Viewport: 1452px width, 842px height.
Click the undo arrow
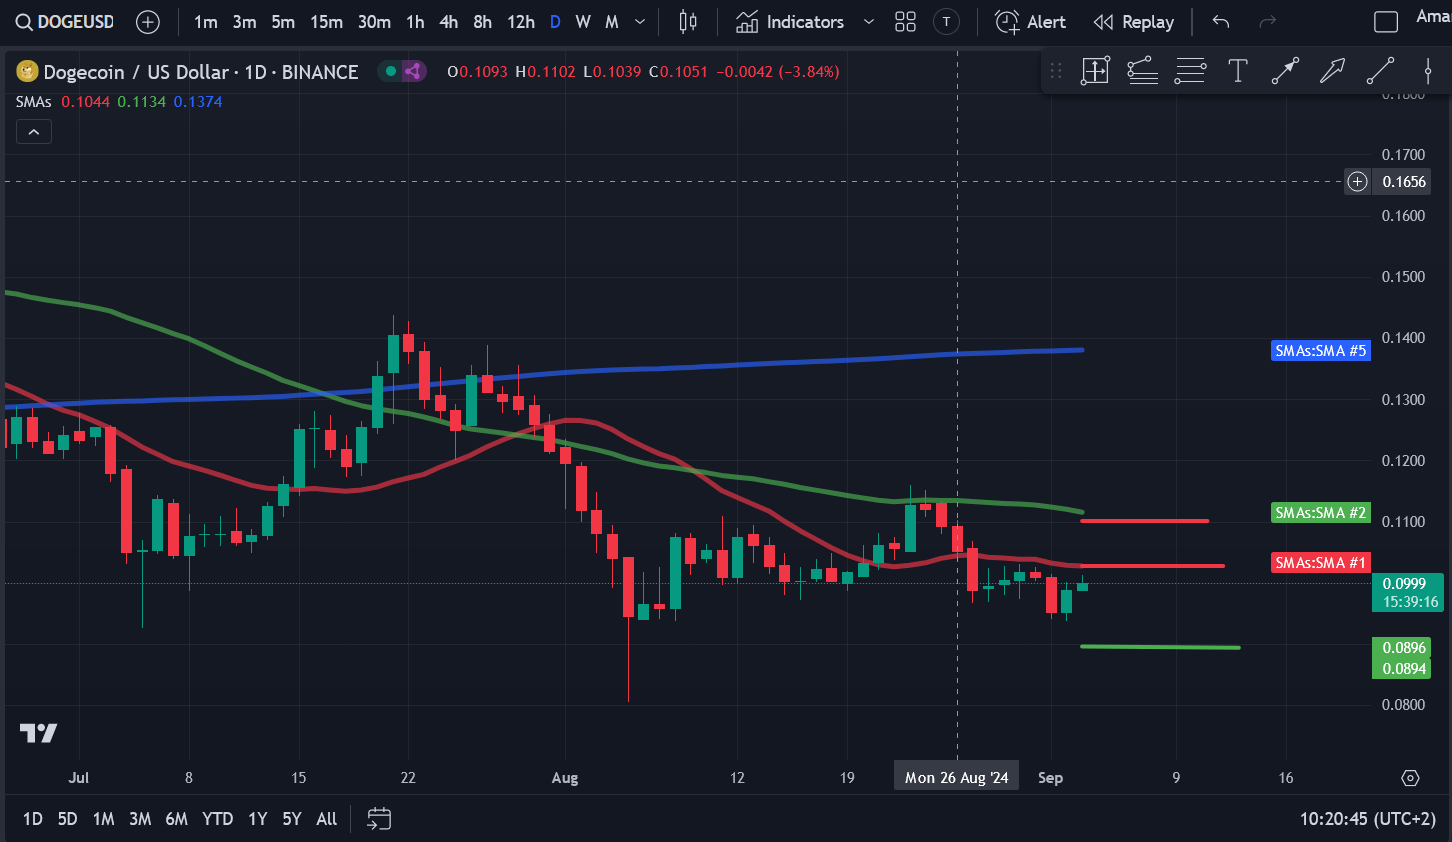pos(1221,22)
